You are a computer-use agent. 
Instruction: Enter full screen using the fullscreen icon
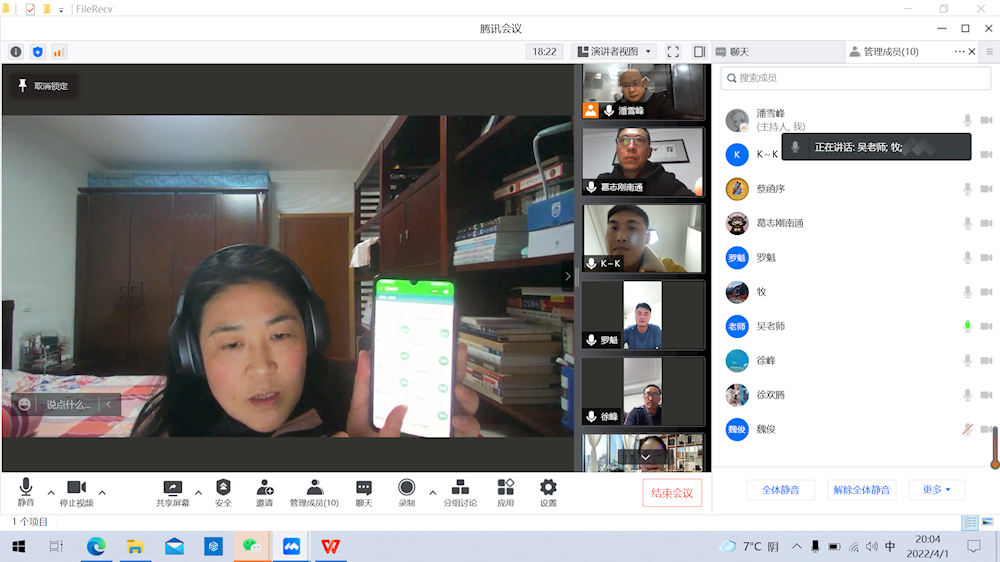click(x=673, y=52)
